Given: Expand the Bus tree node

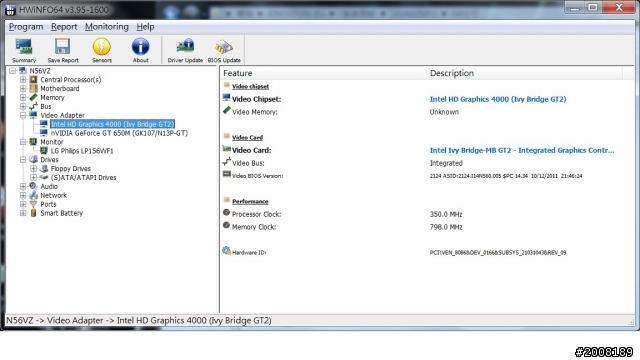Looking at the screenshot, I should coord(23,107).
